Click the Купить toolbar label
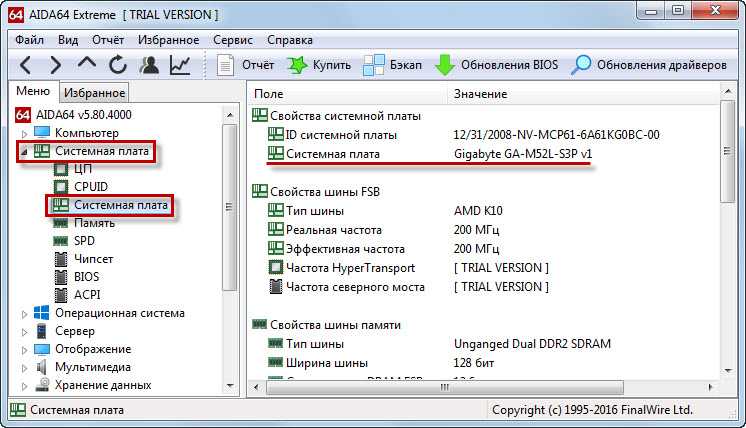 tap(332, 65)
